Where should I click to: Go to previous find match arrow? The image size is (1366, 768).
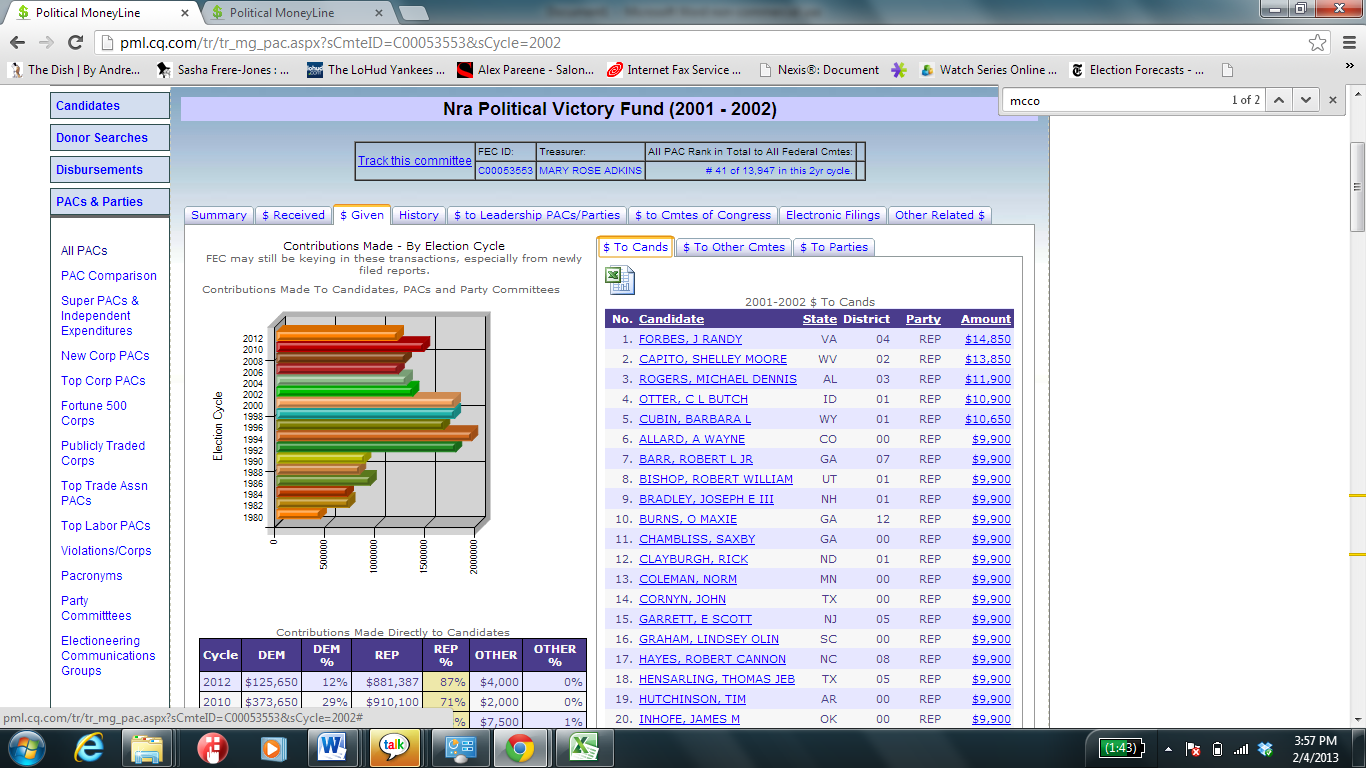pyautogui.click(x=1279, y=100)
